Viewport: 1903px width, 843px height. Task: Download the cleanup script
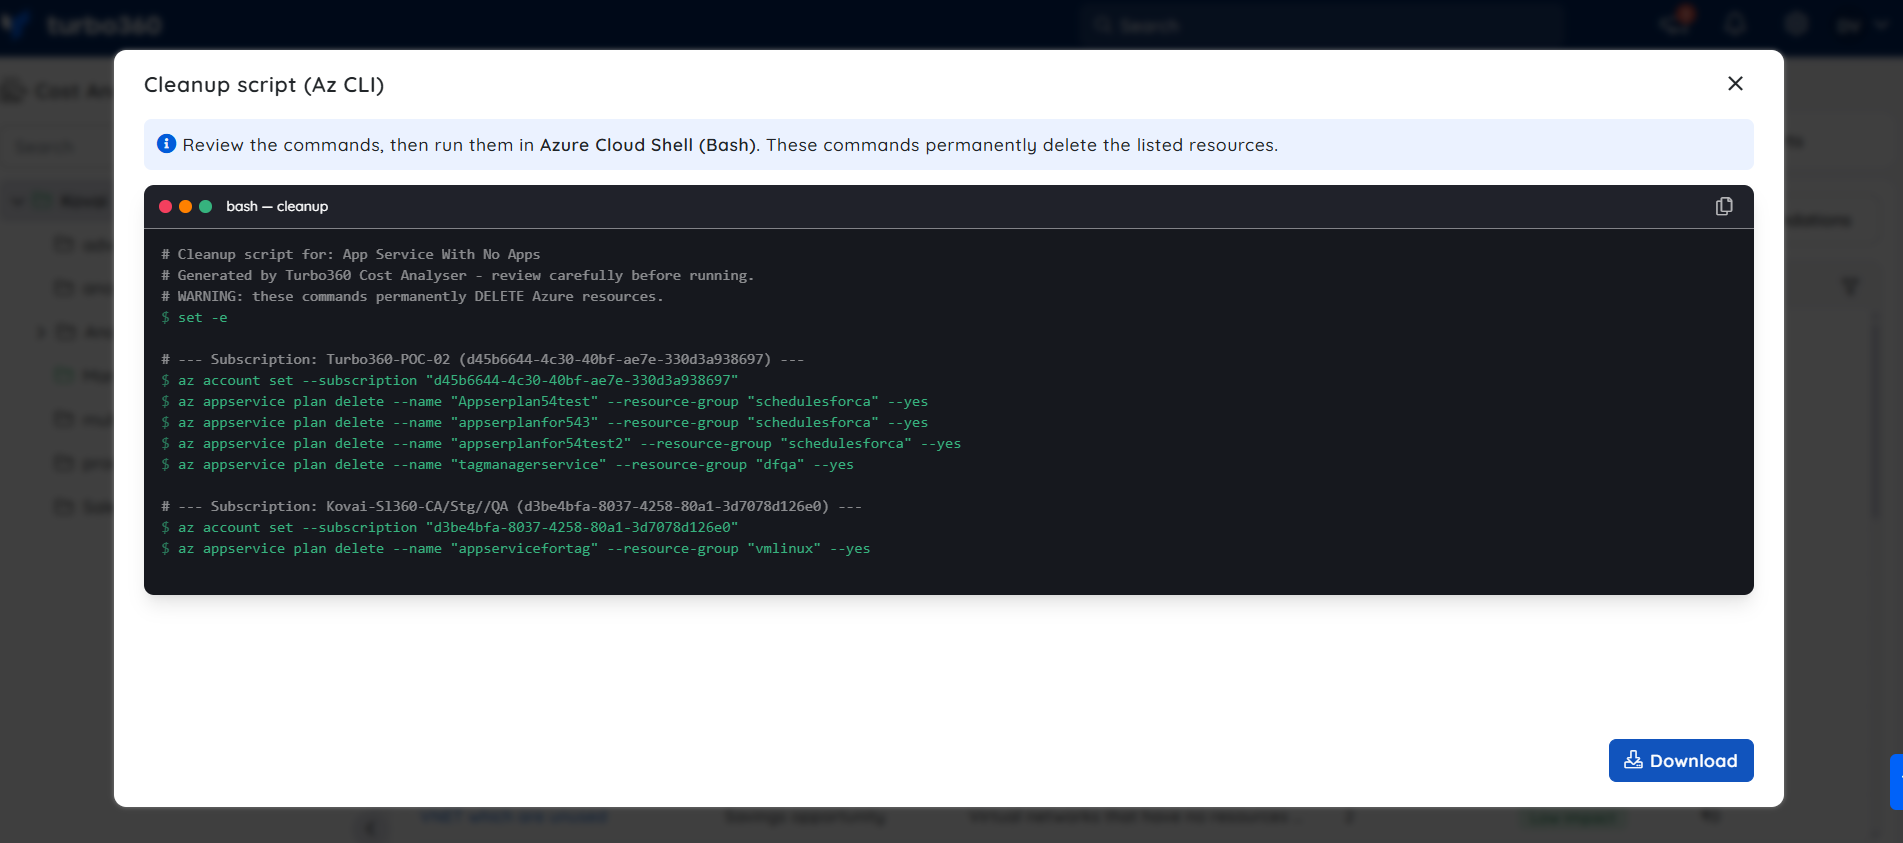tap(1680, 760)
